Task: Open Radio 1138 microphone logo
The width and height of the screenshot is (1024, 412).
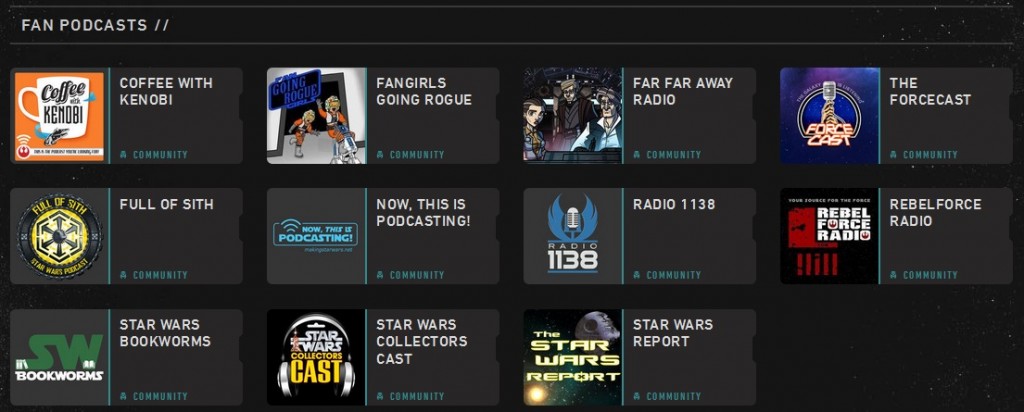Action: (x=573, y=236)
